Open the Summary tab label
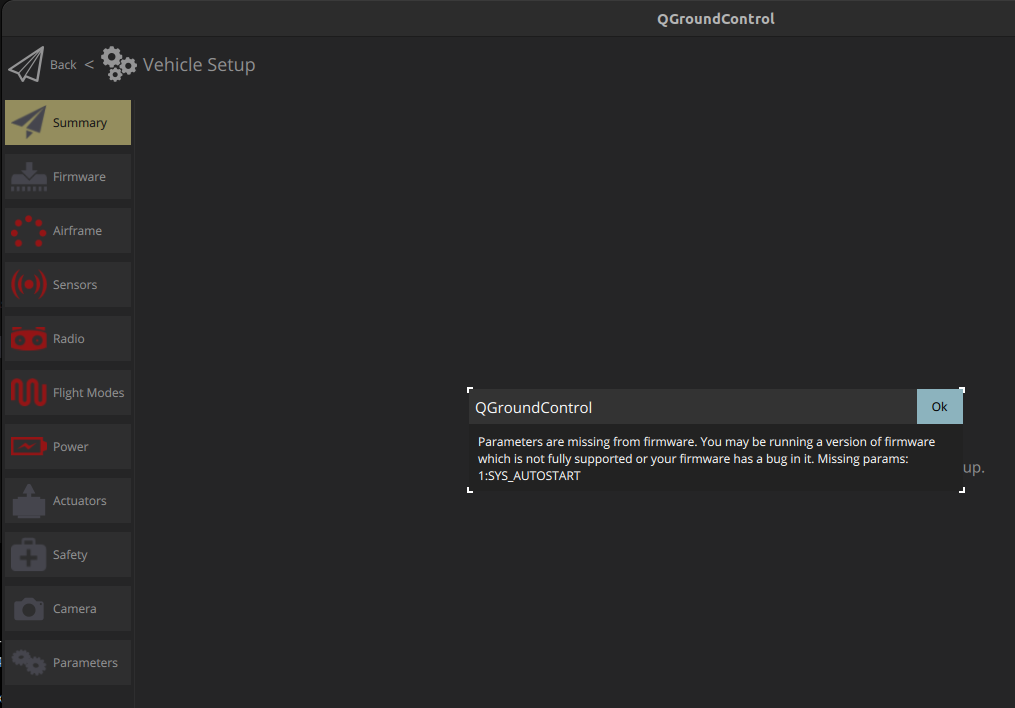The width and height of the screenshot is (1015, 708). tap(80, 122)
